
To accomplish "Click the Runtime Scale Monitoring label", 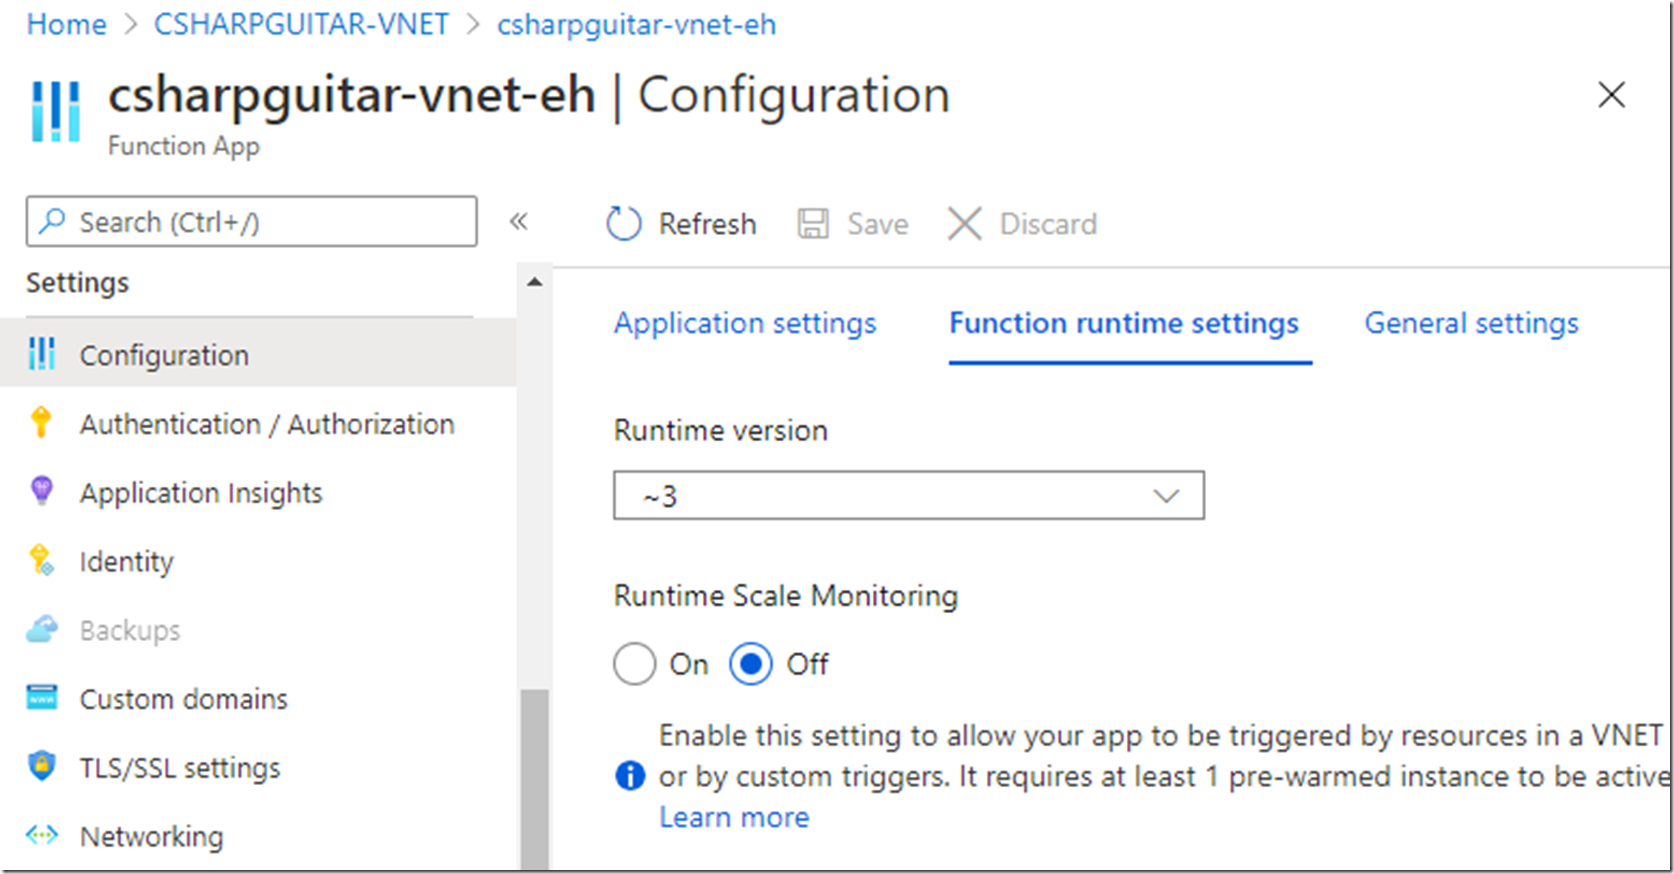I will pyautogui.click(x=786, y=596).
